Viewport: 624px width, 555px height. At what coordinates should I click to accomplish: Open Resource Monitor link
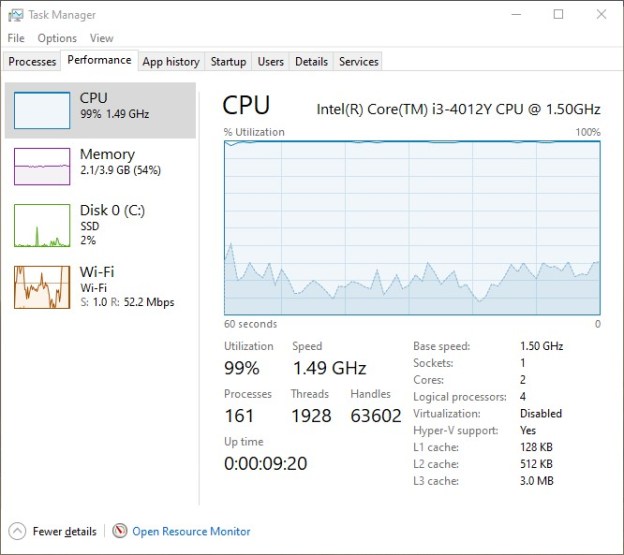coord(191,531)
